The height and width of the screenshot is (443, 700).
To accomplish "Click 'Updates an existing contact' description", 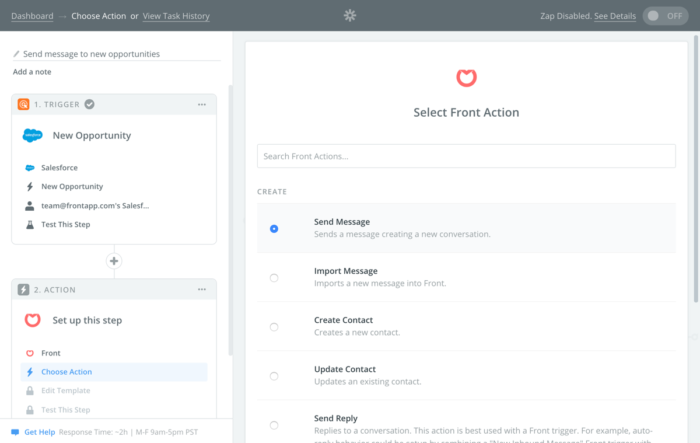I will 367,382.
